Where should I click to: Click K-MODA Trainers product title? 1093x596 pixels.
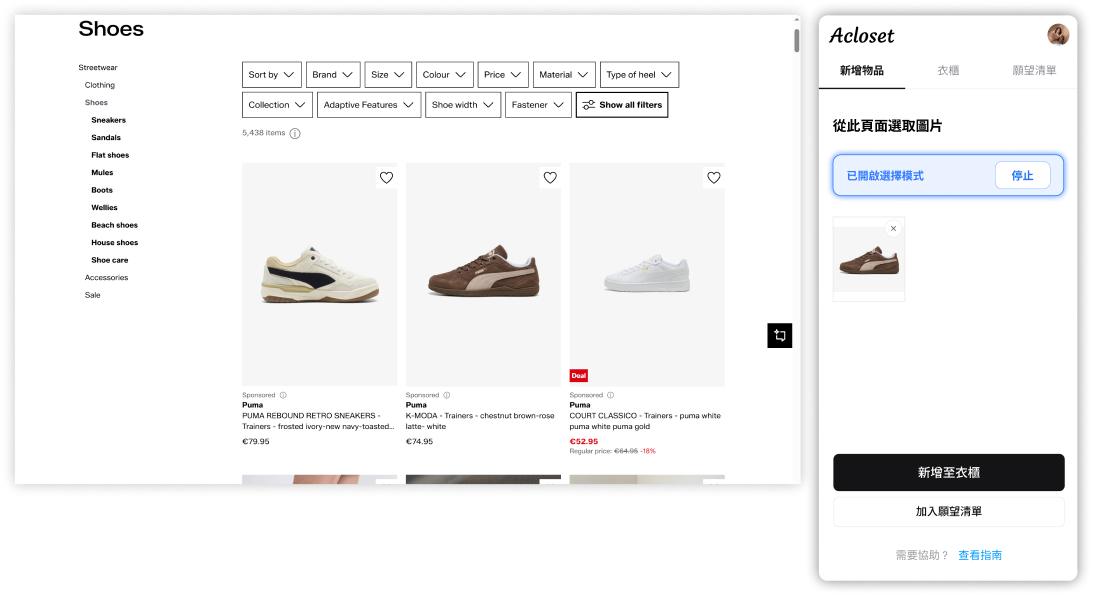pos(480,421)
